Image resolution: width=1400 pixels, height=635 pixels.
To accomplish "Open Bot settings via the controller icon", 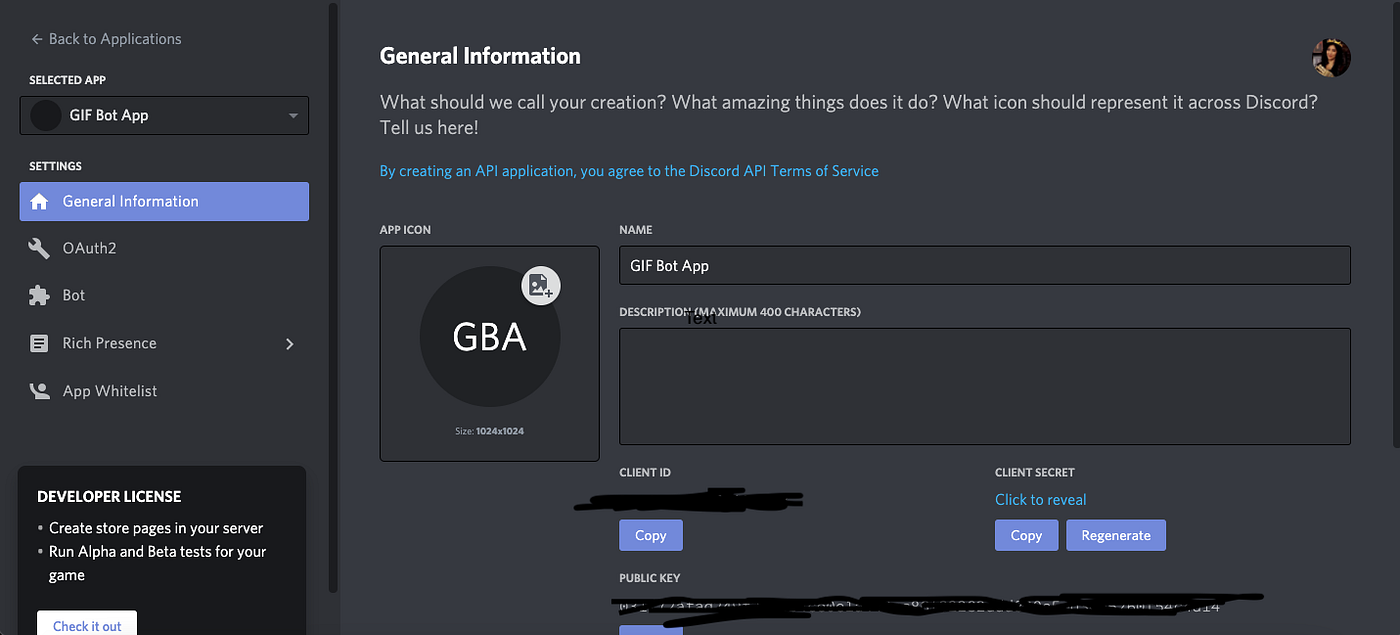I will coord(39,295).
